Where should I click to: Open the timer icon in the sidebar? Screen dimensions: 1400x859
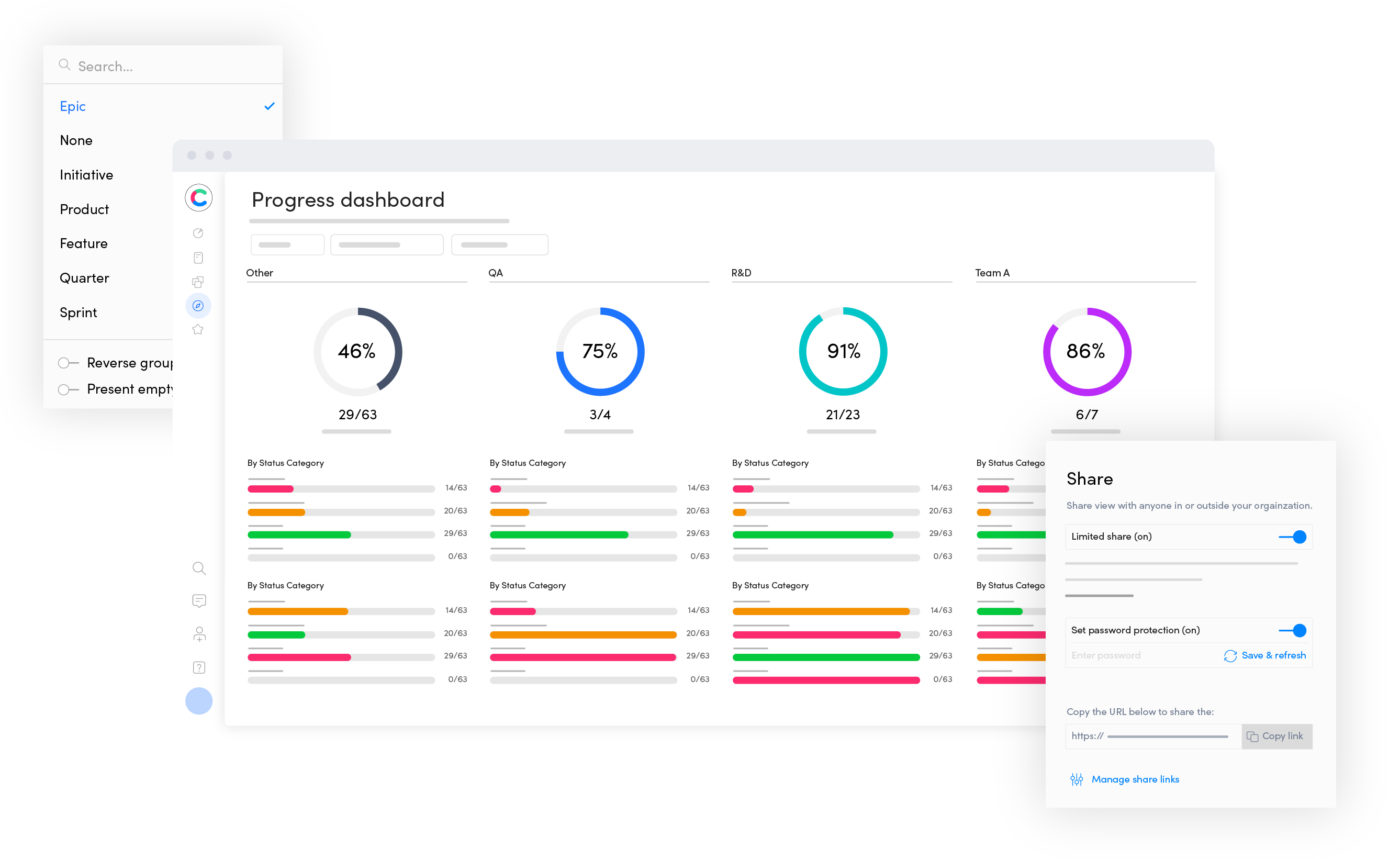[198, 232]
